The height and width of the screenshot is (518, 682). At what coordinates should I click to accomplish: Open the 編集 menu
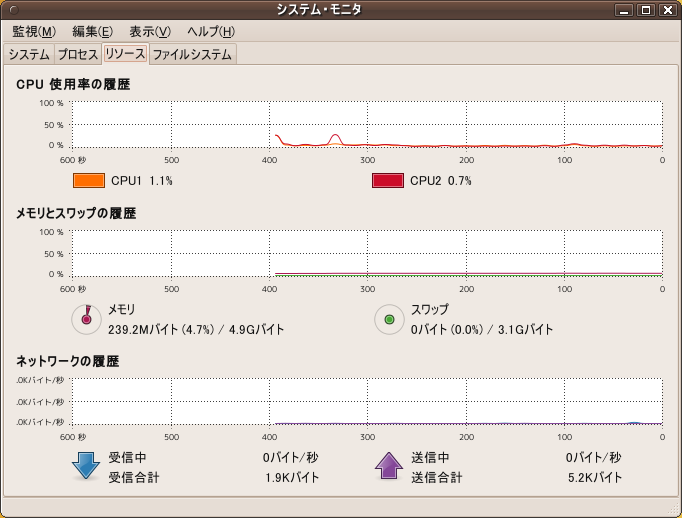(92, 32)
